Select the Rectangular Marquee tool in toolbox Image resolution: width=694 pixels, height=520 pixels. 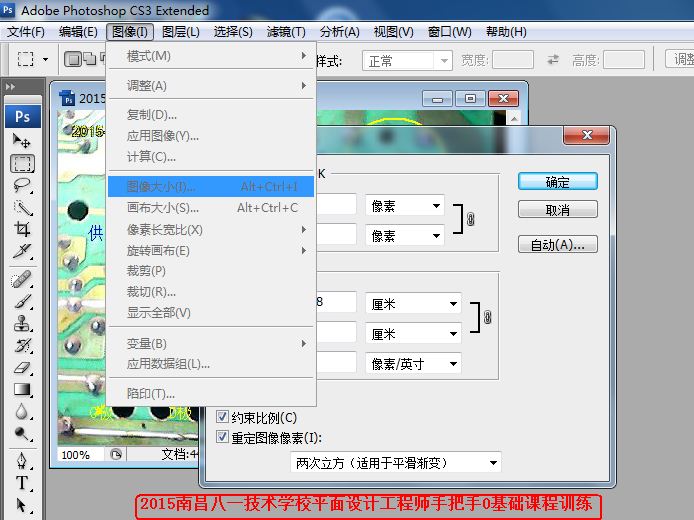[x=22, y=164]
